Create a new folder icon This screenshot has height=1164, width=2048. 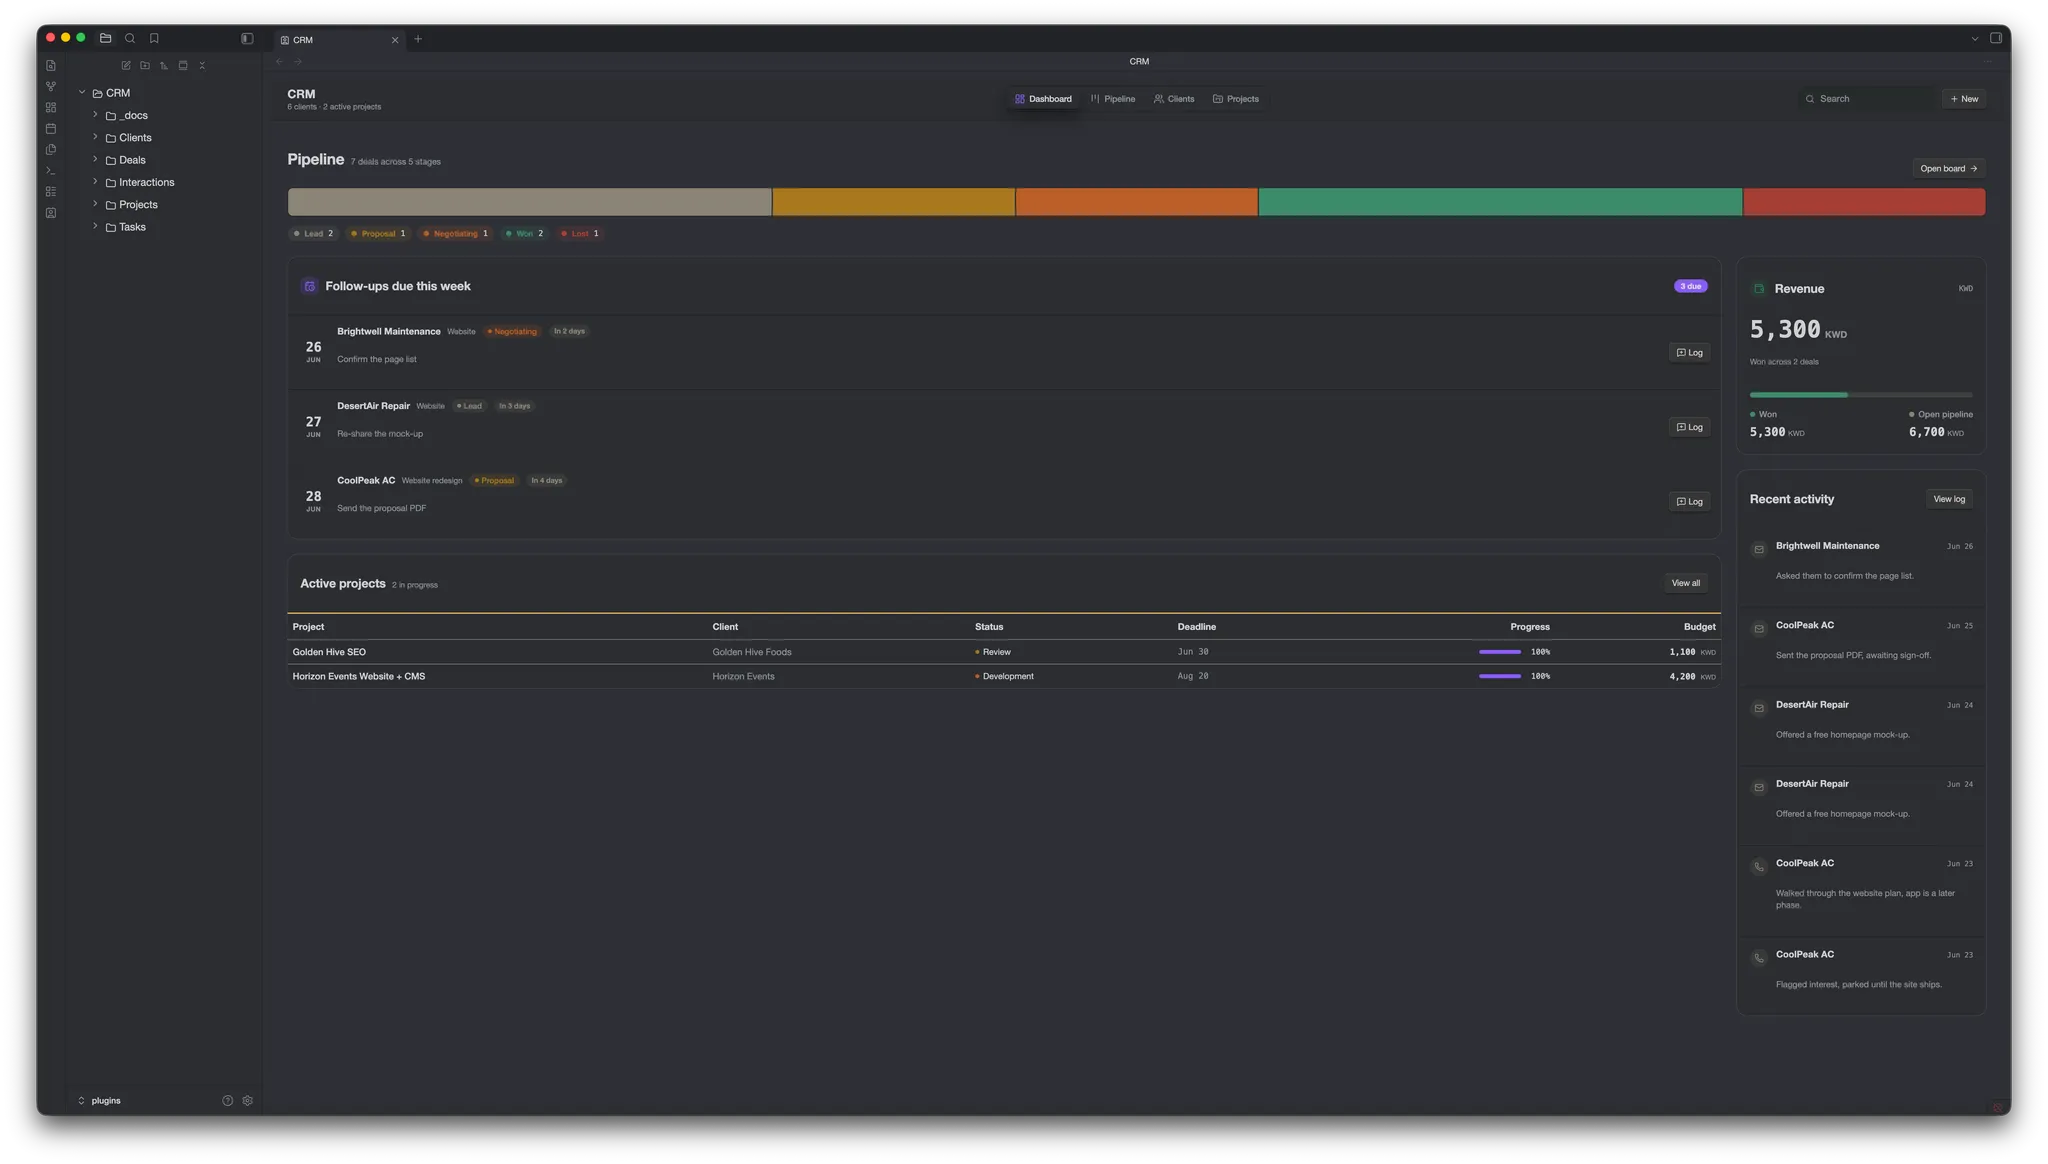[145, 65]
